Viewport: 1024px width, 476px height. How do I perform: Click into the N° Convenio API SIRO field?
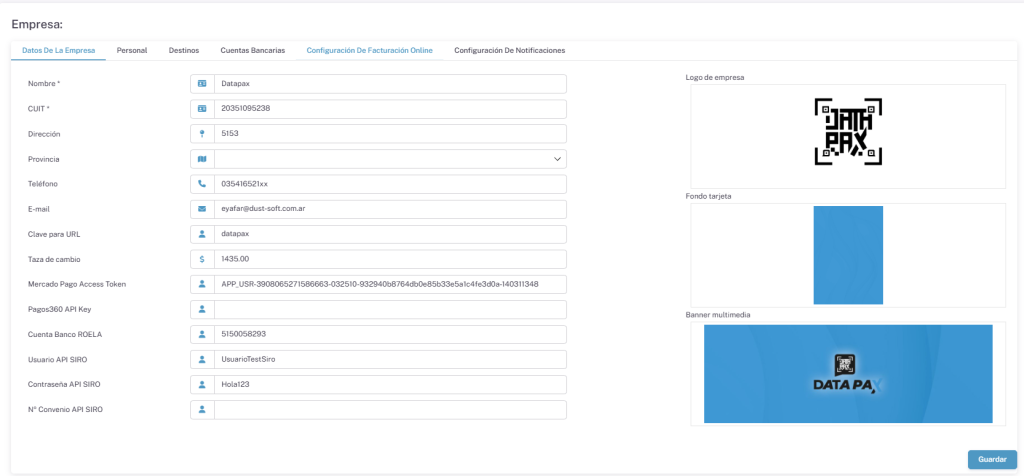tap(390, 410)
